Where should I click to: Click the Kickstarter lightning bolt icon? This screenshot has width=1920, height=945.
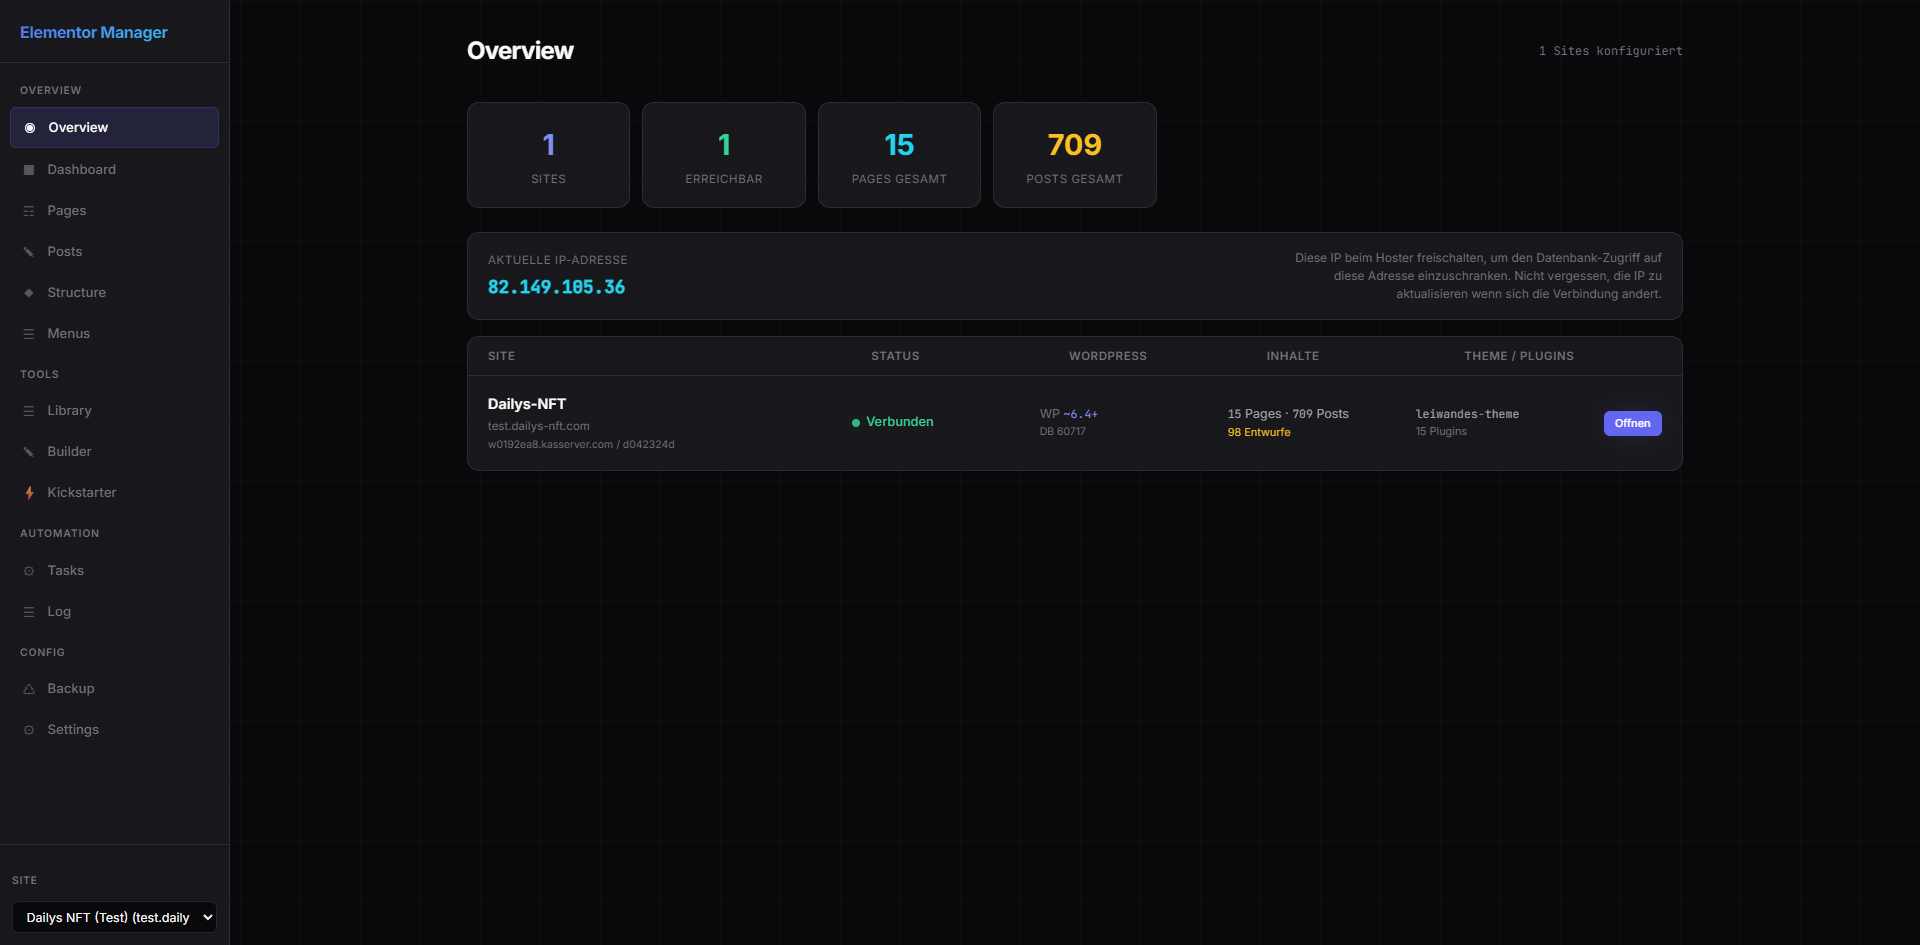(29, 493)
